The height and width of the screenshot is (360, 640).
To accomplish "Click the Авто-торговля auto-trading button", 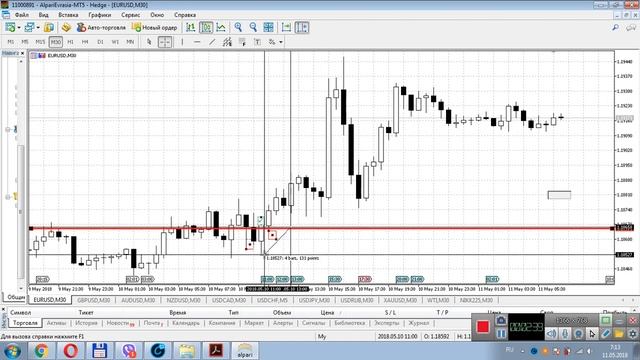I will click(101, 27).
